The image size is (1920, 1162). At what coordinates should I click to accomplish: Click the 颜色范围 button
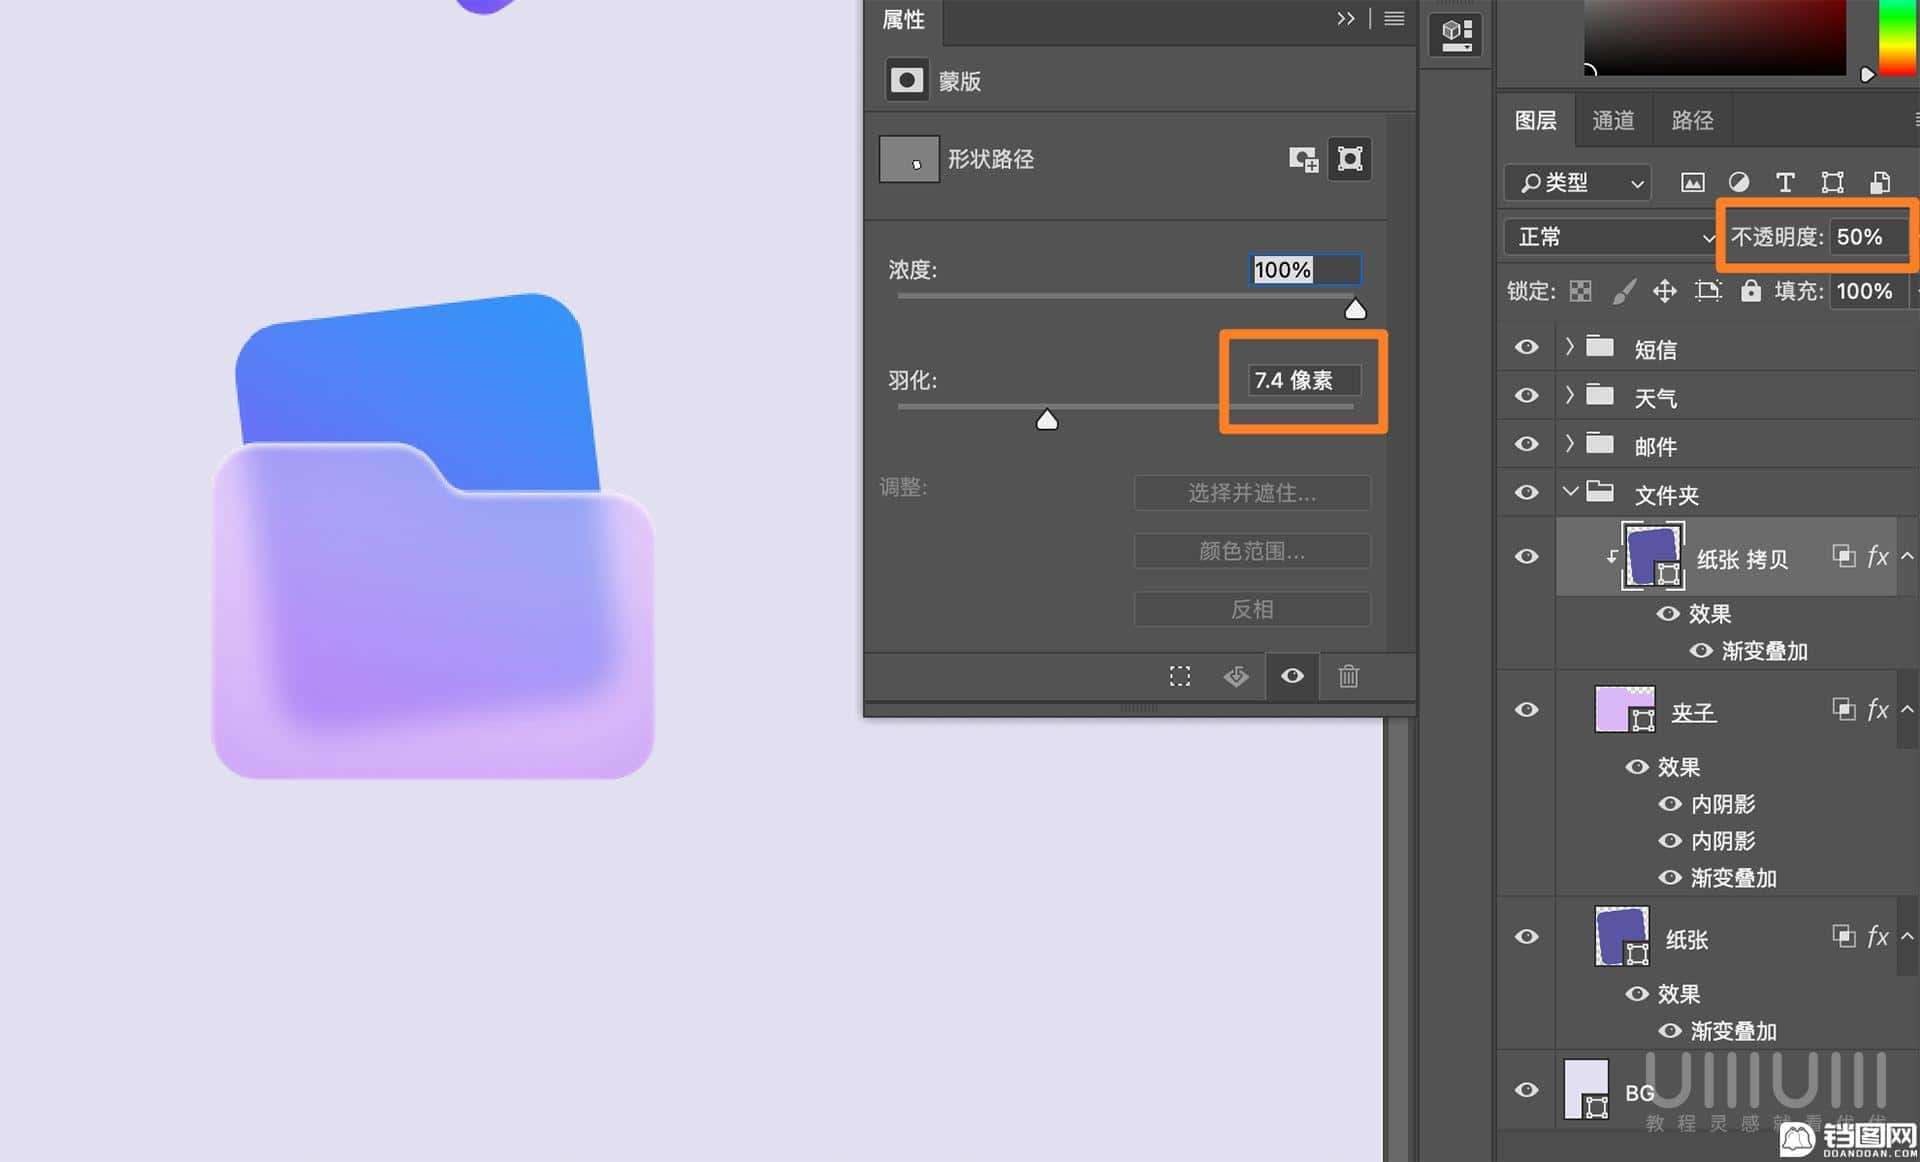coord(1252,551)
